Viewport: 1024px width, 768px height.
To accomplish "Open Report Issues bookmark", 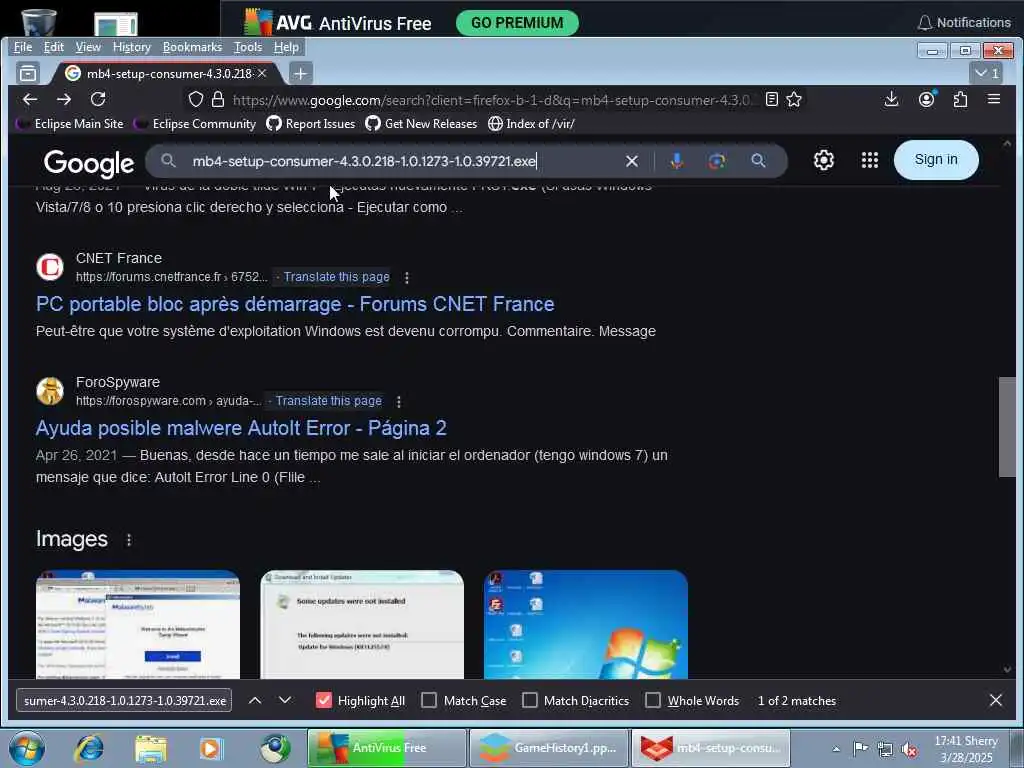I will pyautogui.click(x=311, y=124).
